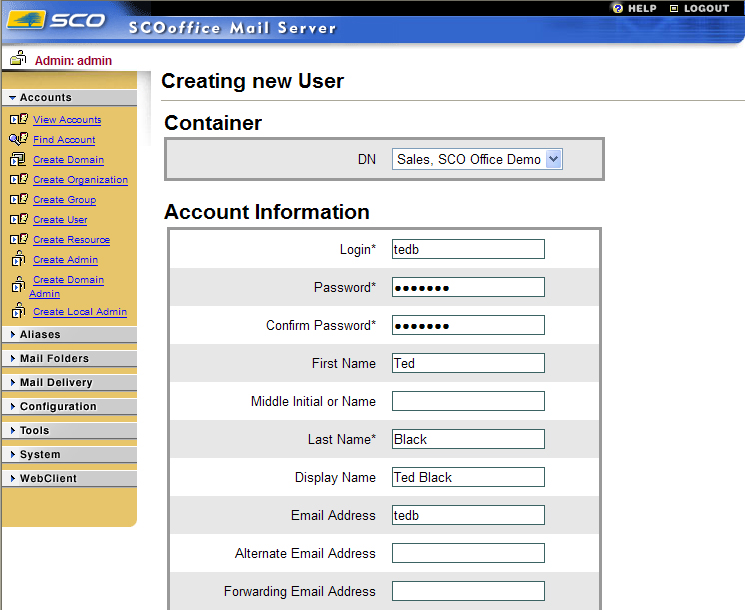Screen dimensions: 745x610
Task: Expand the Configuration section
Action: [58, 407]
